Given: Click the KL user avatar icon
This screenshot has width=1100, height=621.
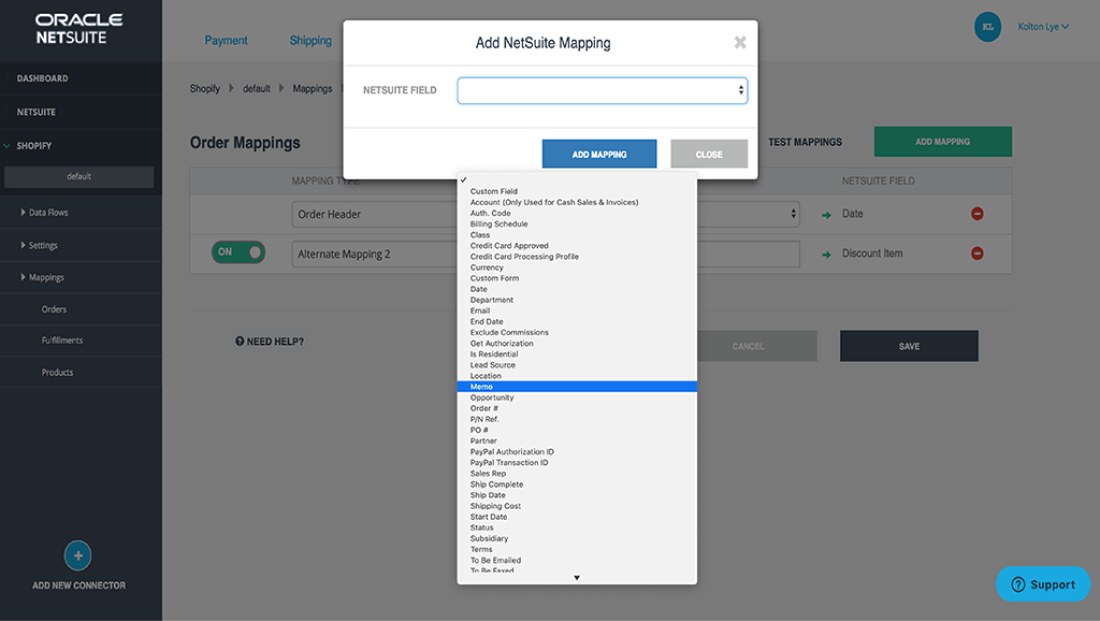Looking at the screenshot, I should click(x=988, y=27).
